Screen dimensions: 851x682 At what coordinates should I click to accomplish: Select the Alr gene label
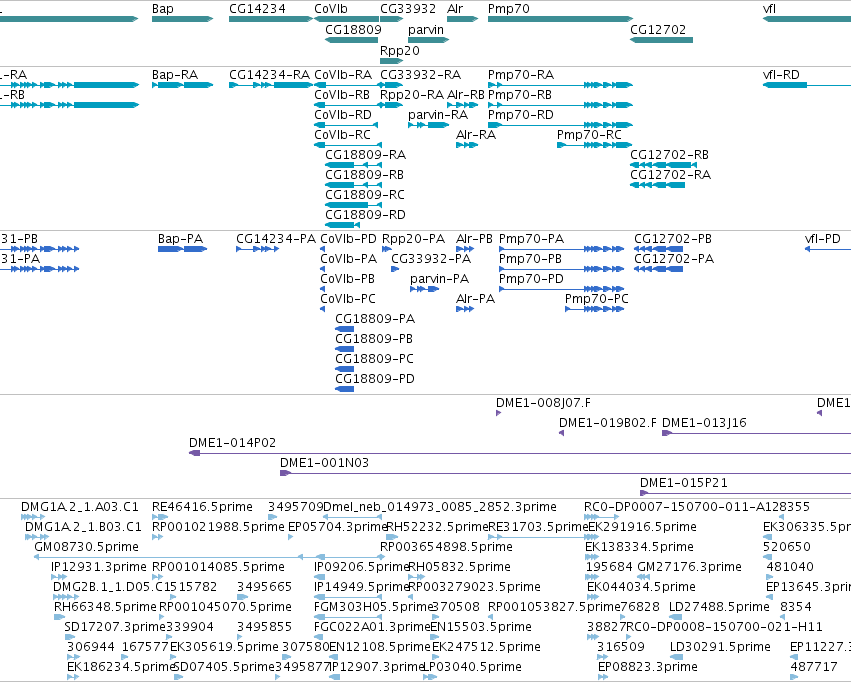click(x=455, y=9)
